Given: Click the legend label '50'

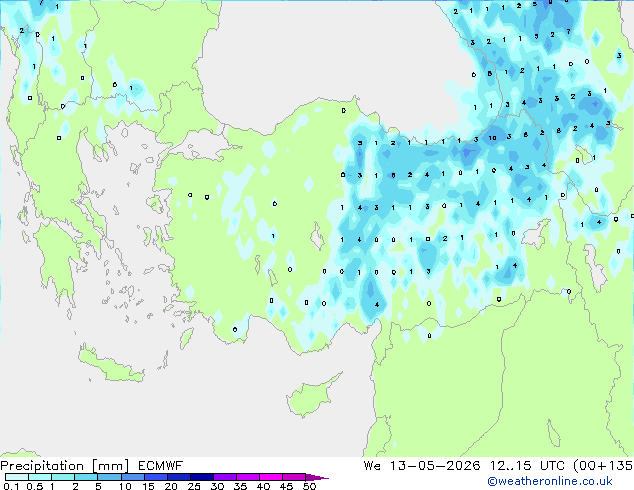Looking at the screenshot, I should (309, 486).
